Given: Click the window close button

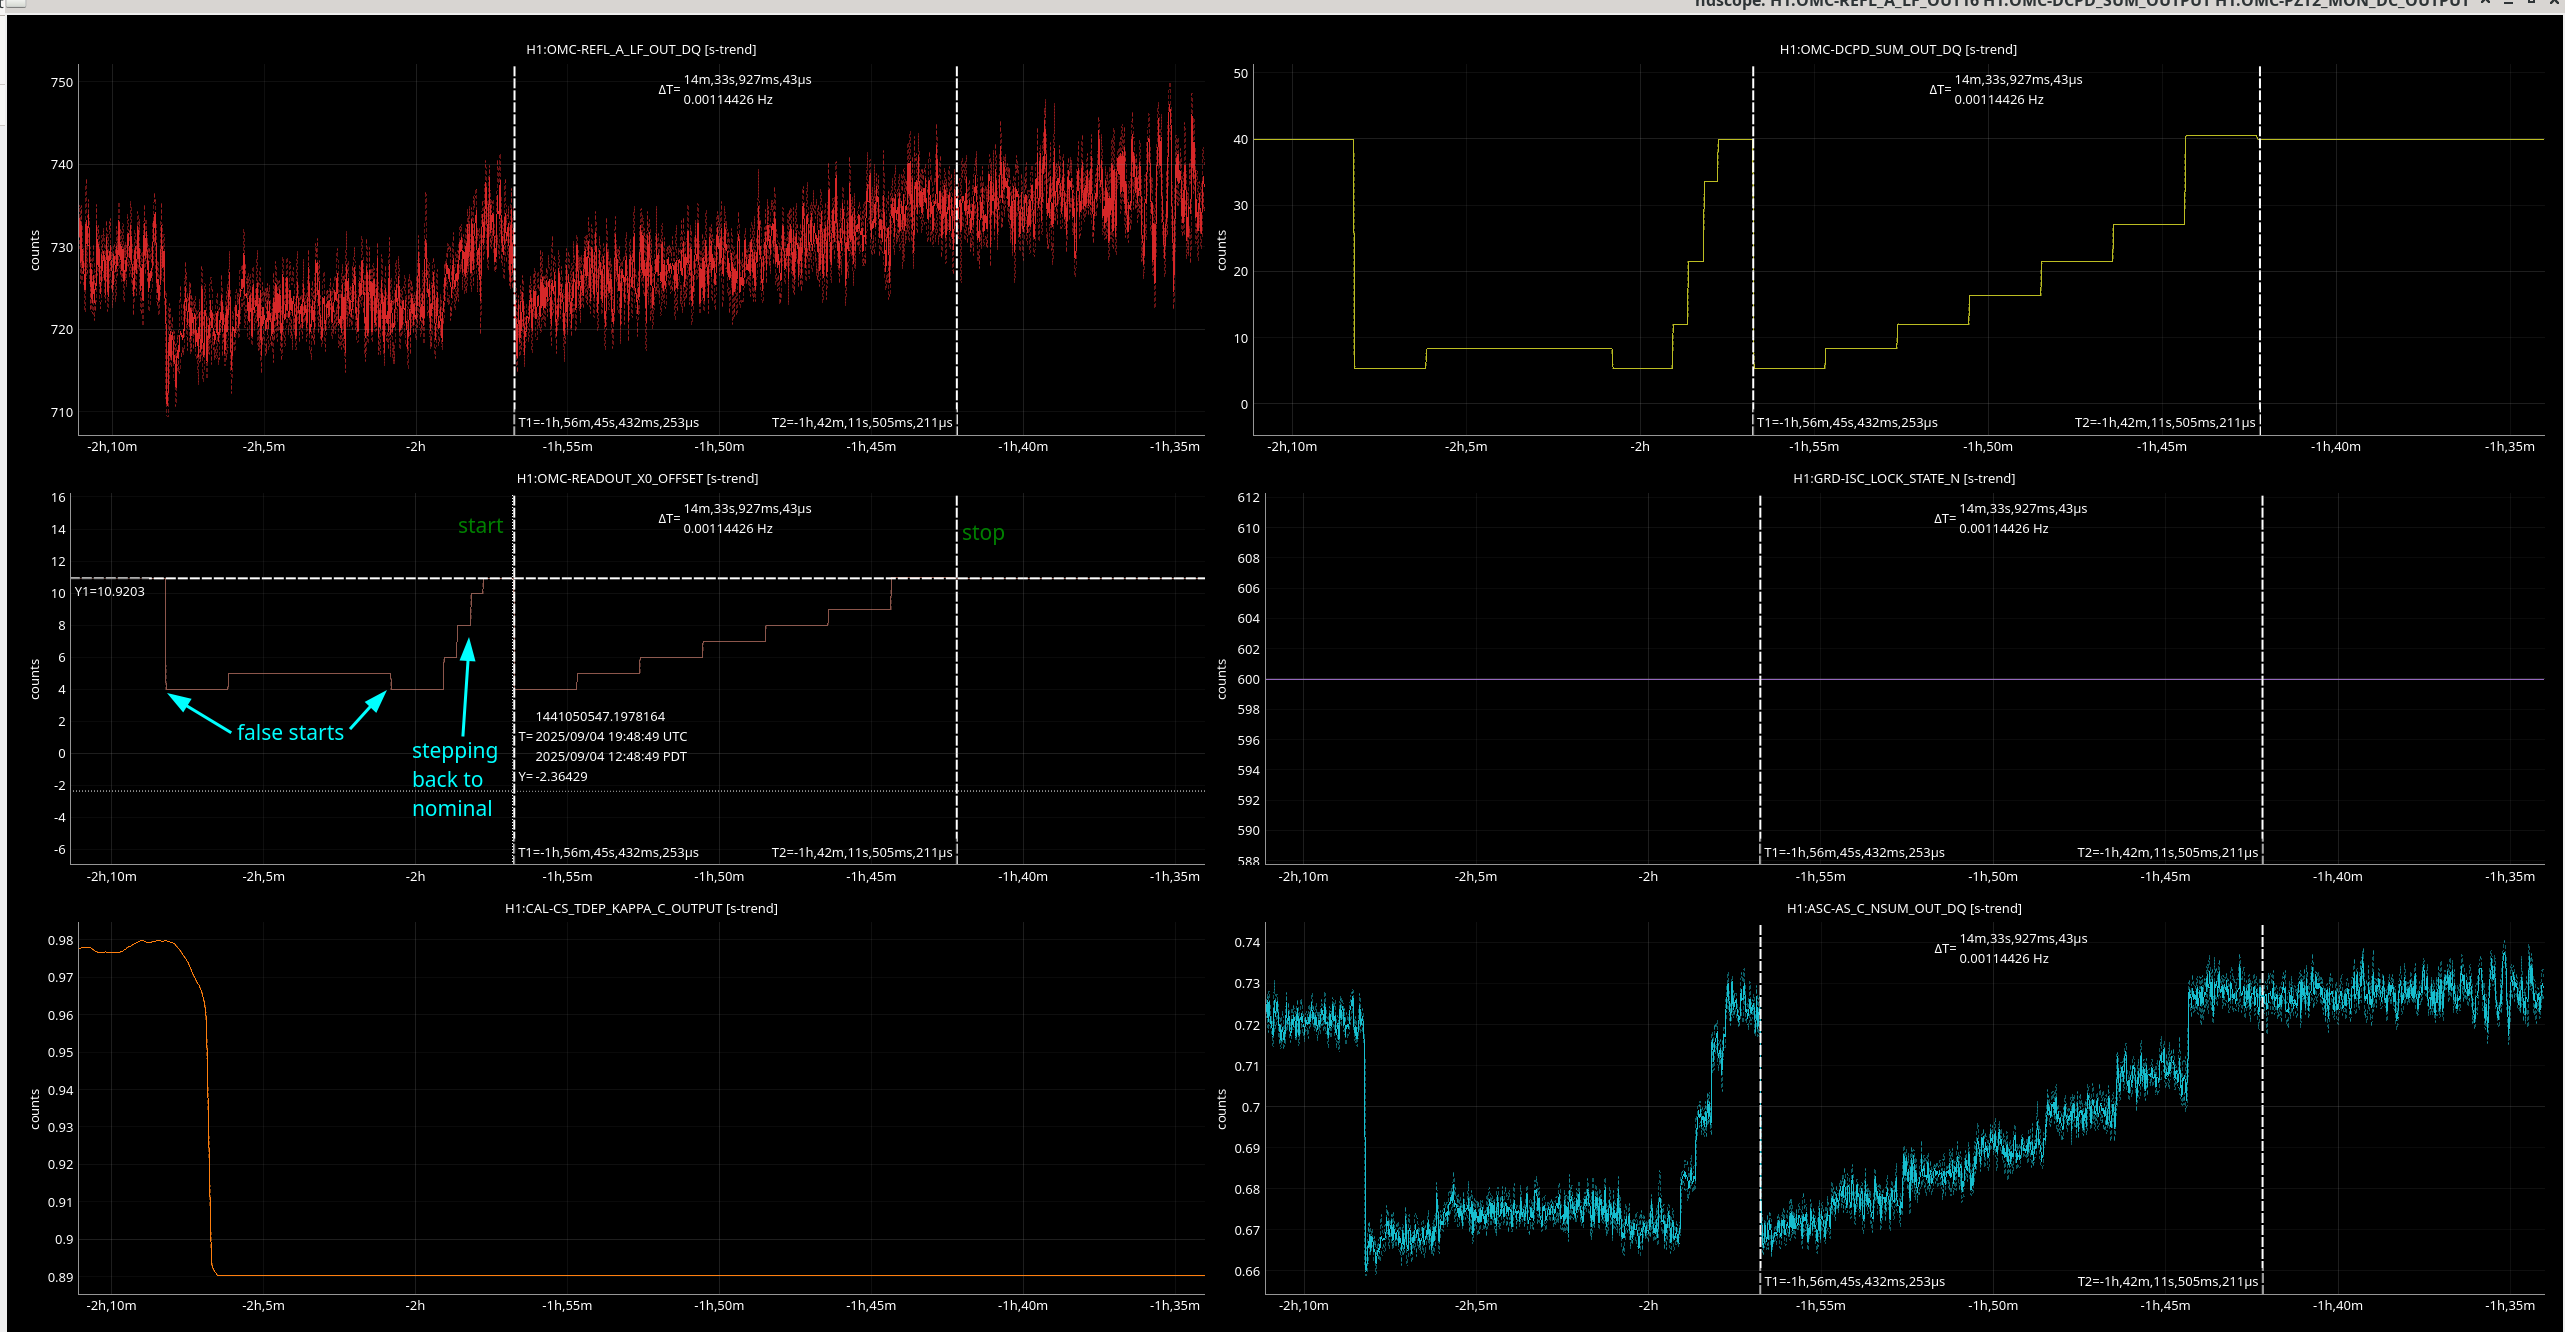Looking at the screenshot, I should 2553,4.
